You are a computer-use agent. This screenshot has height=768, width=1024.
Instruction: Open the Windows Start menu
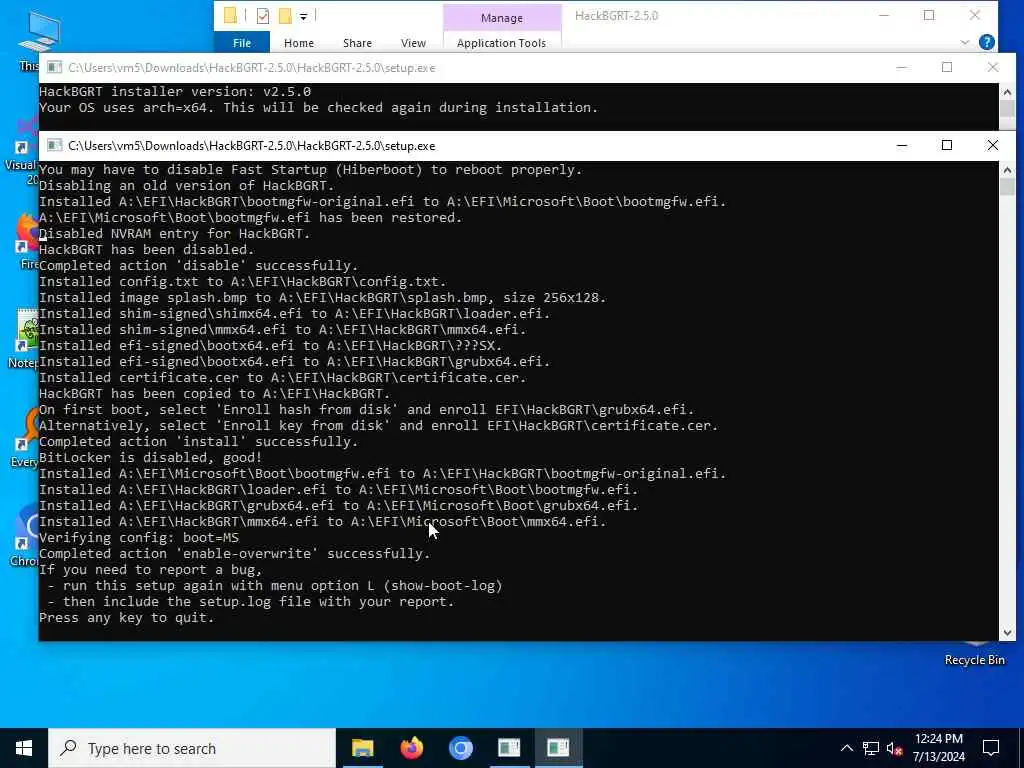pos(24,748)
